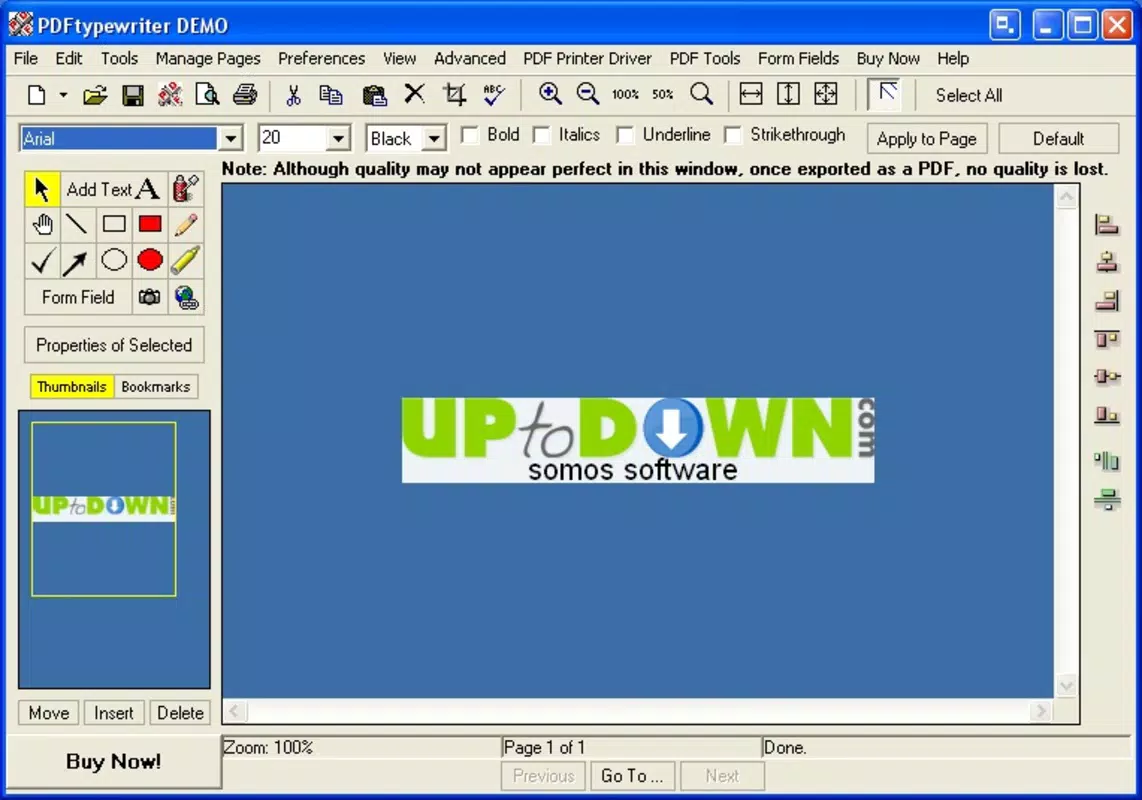Click the Form Field button

(x=78, y=297)
